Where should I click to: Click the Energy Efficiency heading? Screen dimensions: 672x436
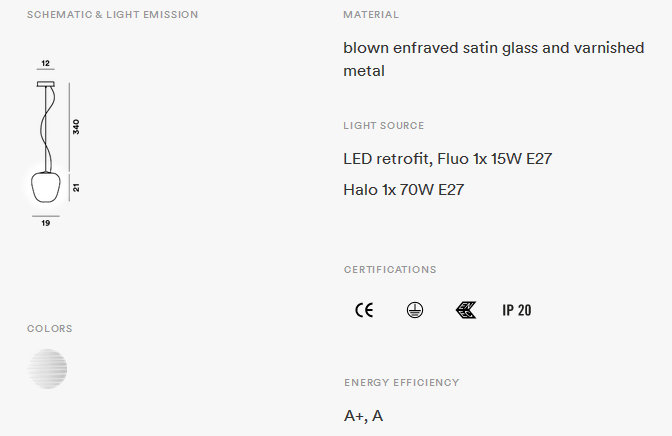click(402, 382)
